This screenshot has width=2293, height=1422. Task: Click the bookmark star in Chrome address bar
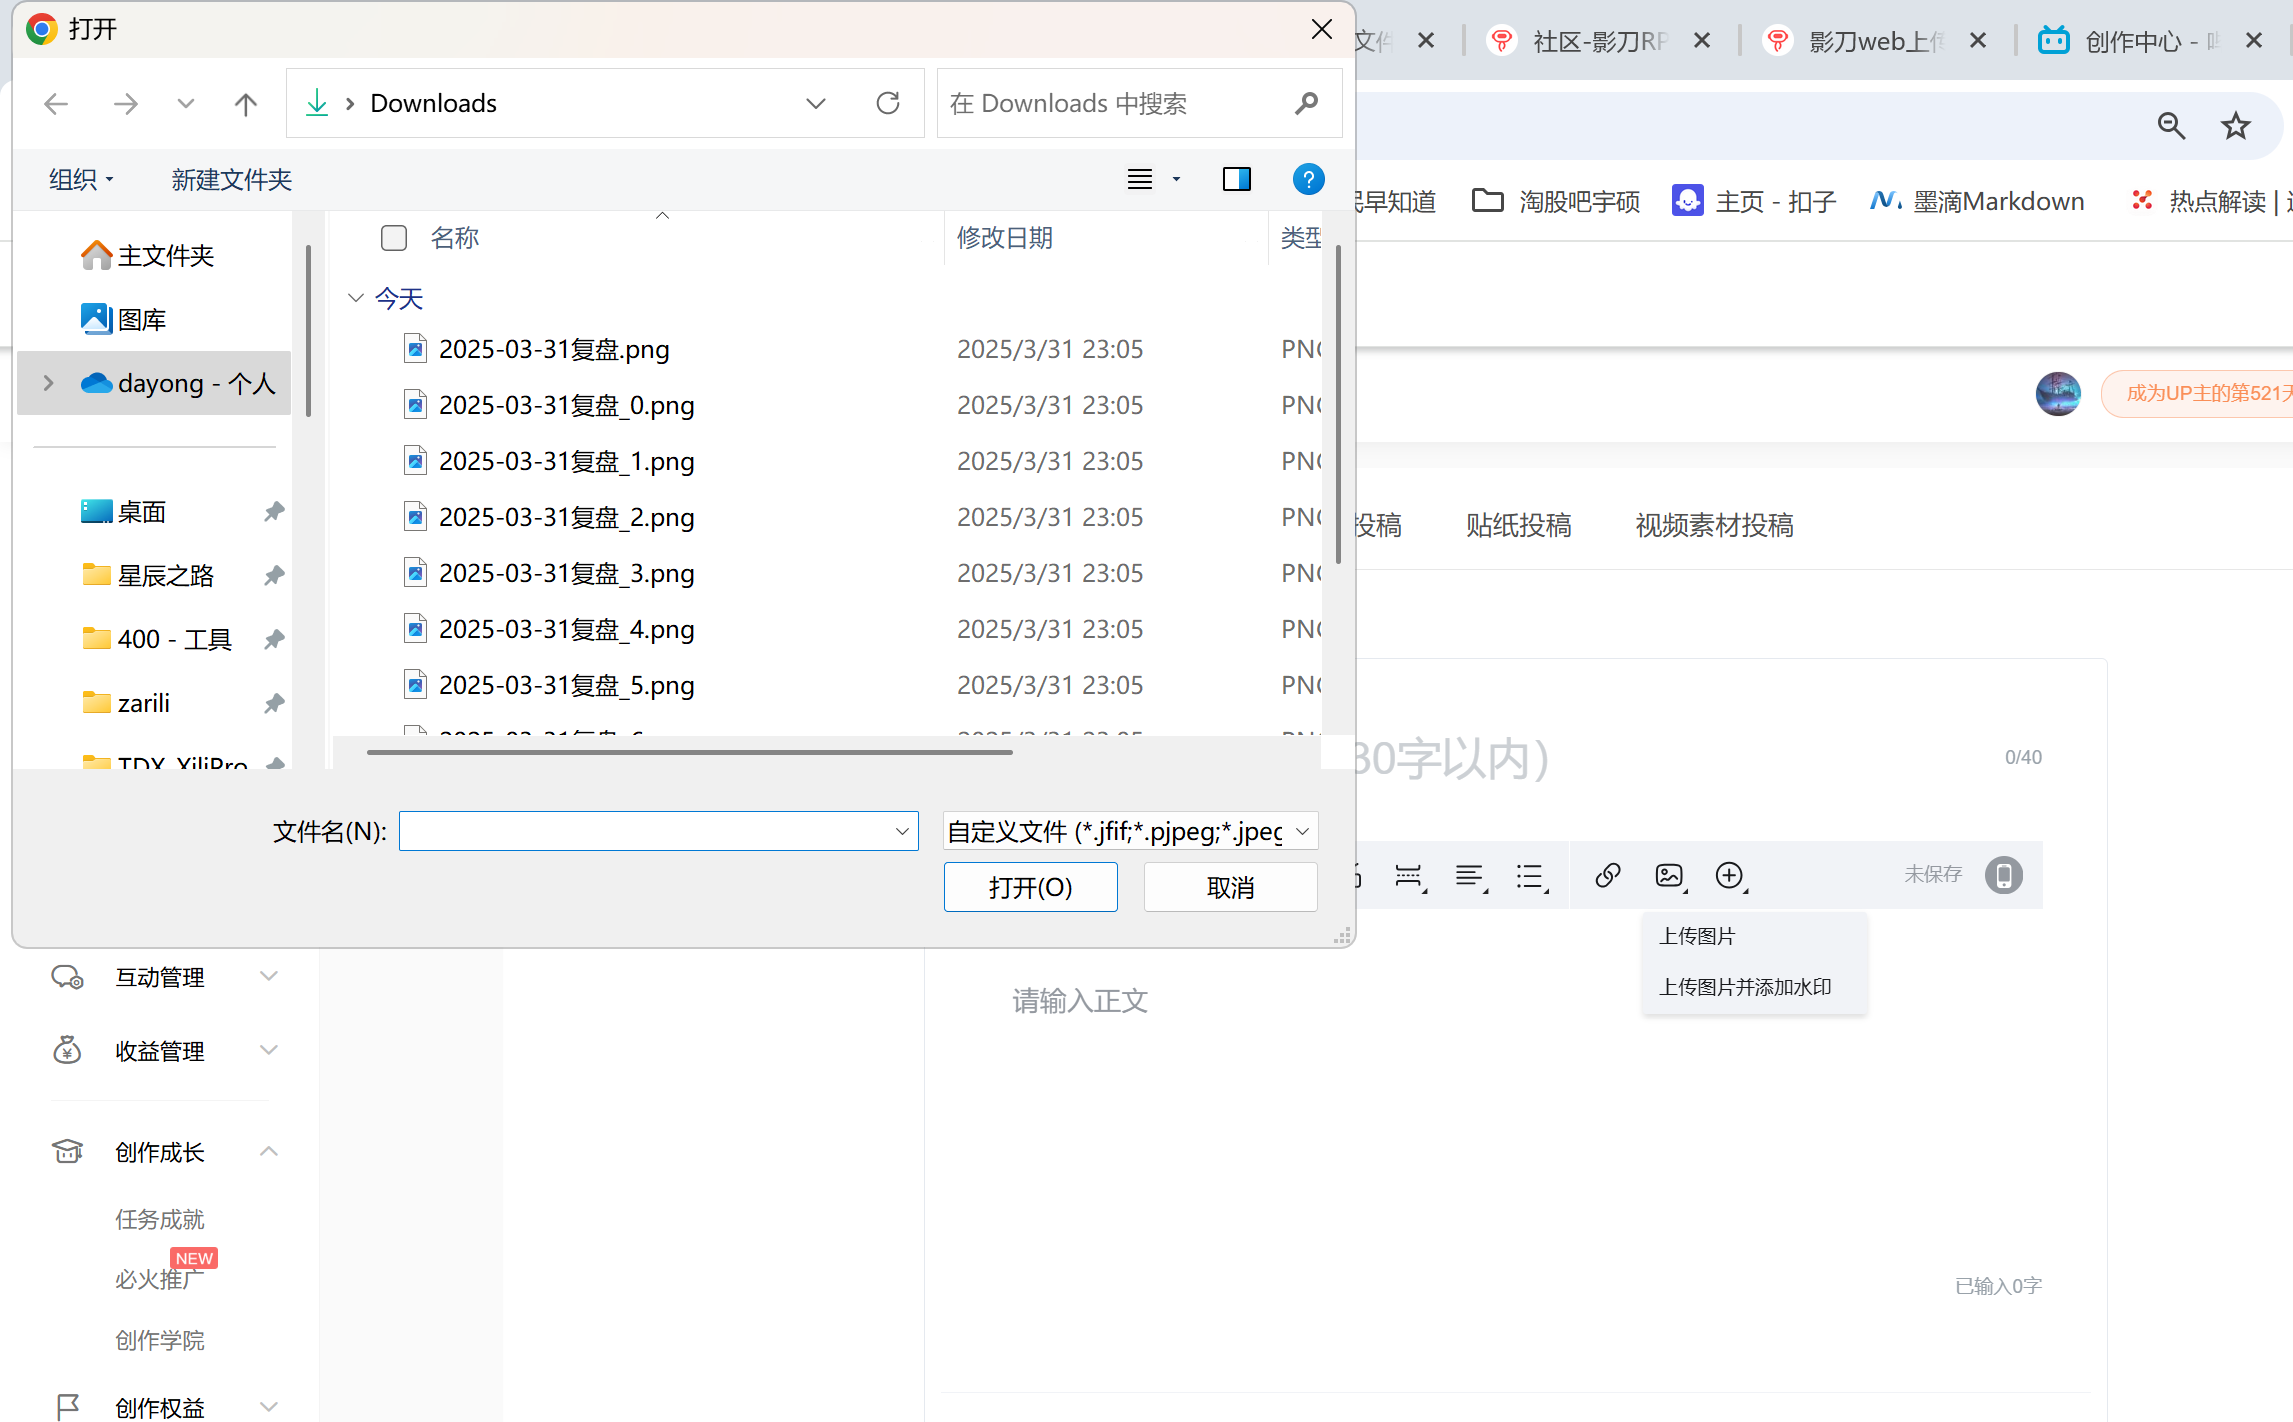coord(2235,126)
